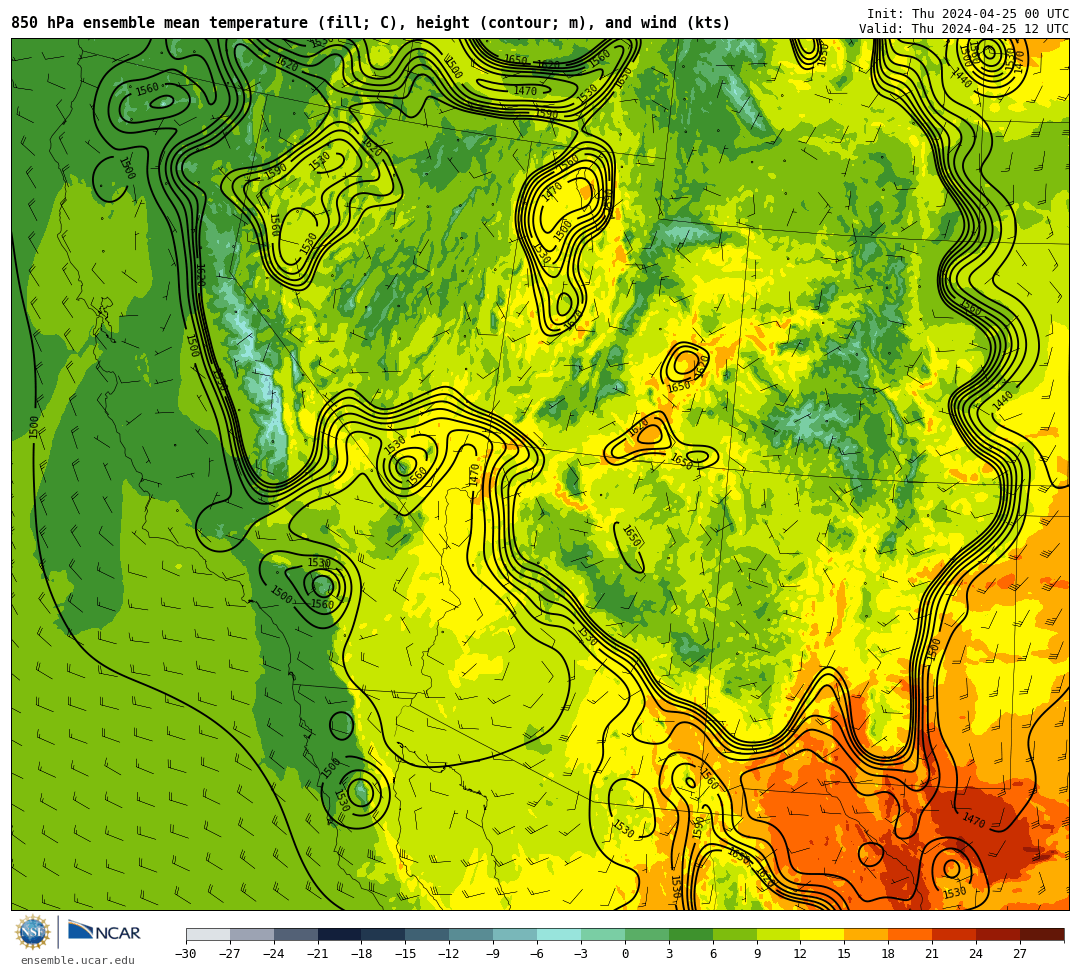Open the ensemble.ucar.edu link text

point(78,960)
